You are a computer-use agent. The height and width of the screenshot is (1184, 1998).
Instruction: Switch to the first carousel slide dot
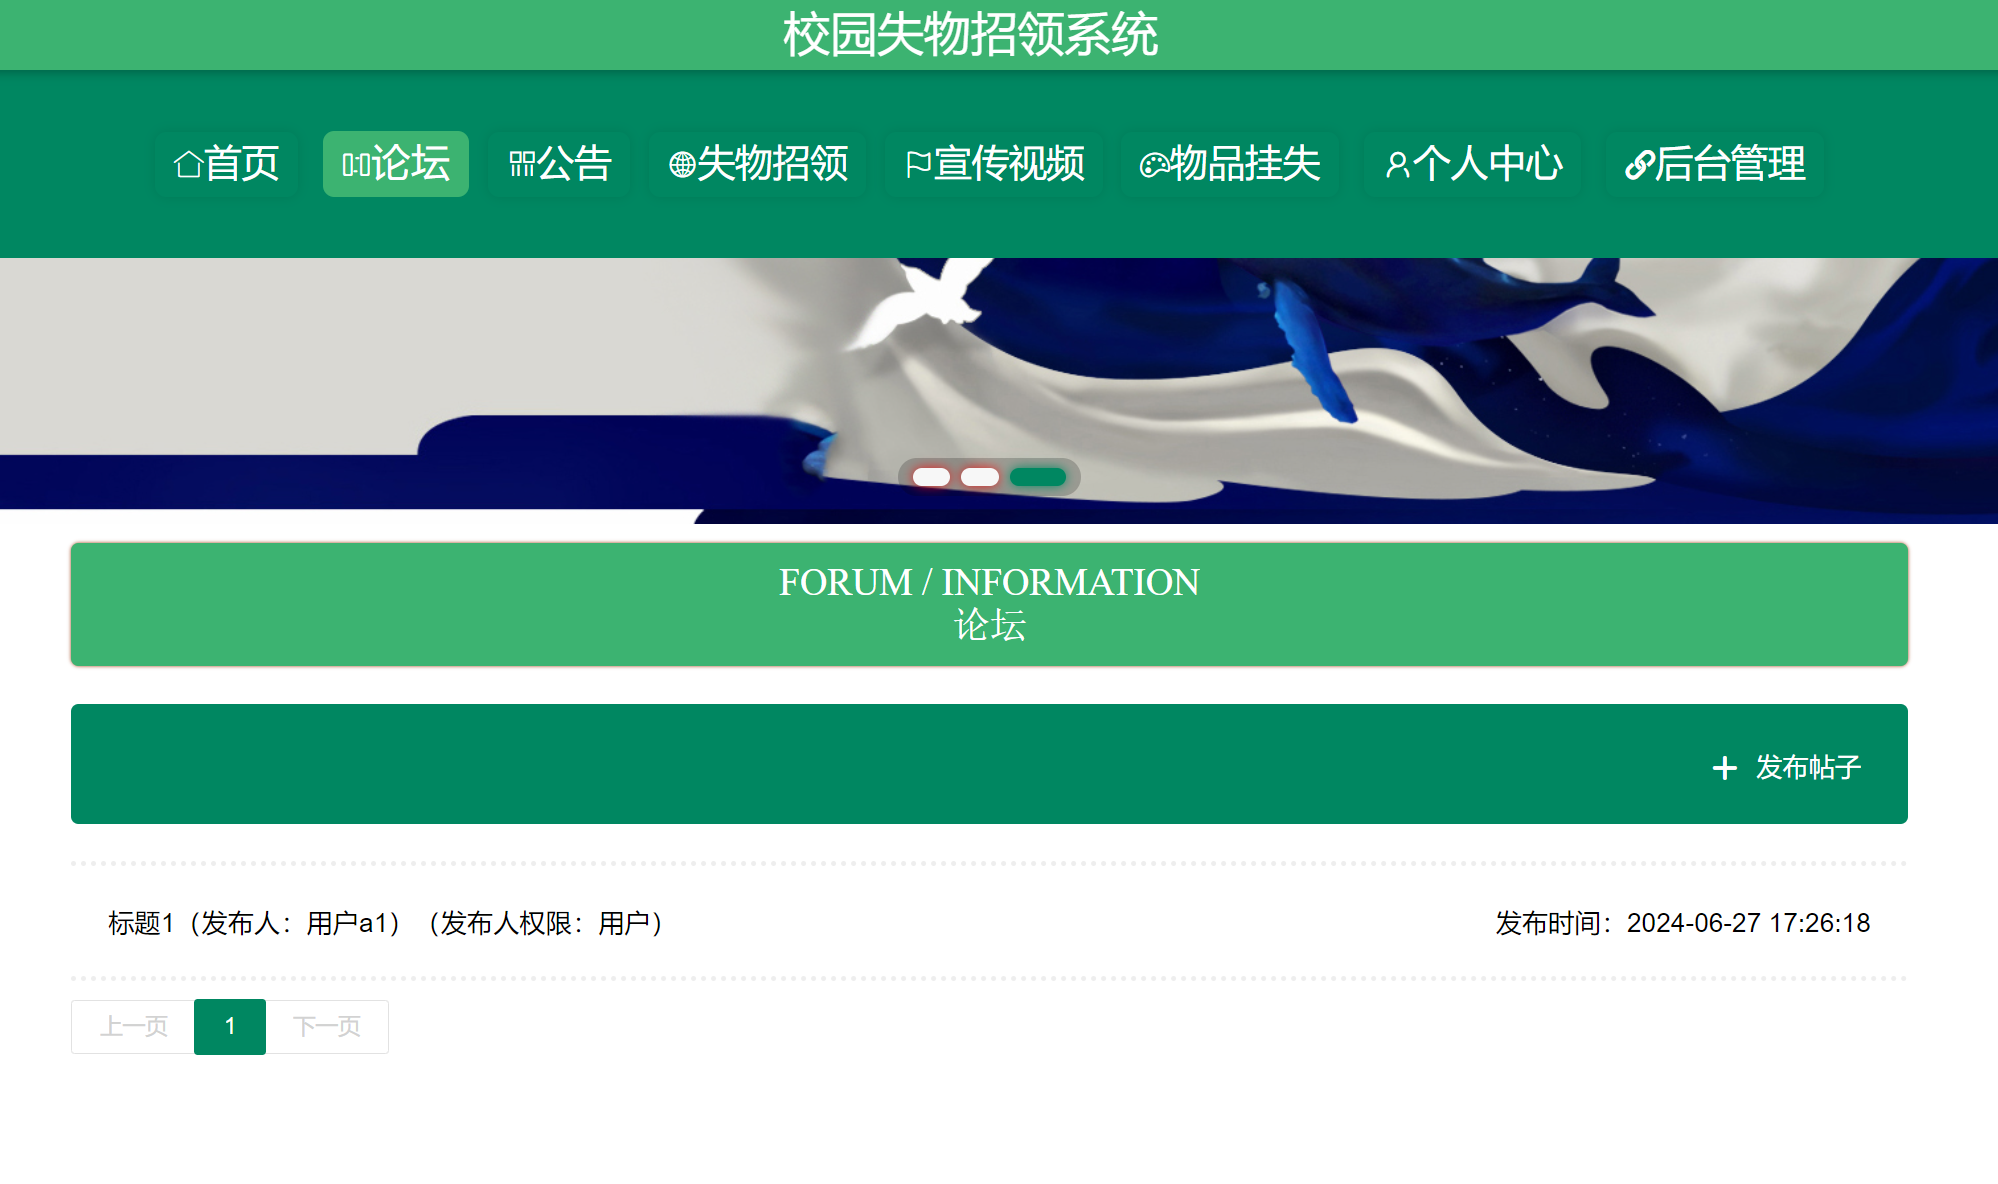point(931,477)
